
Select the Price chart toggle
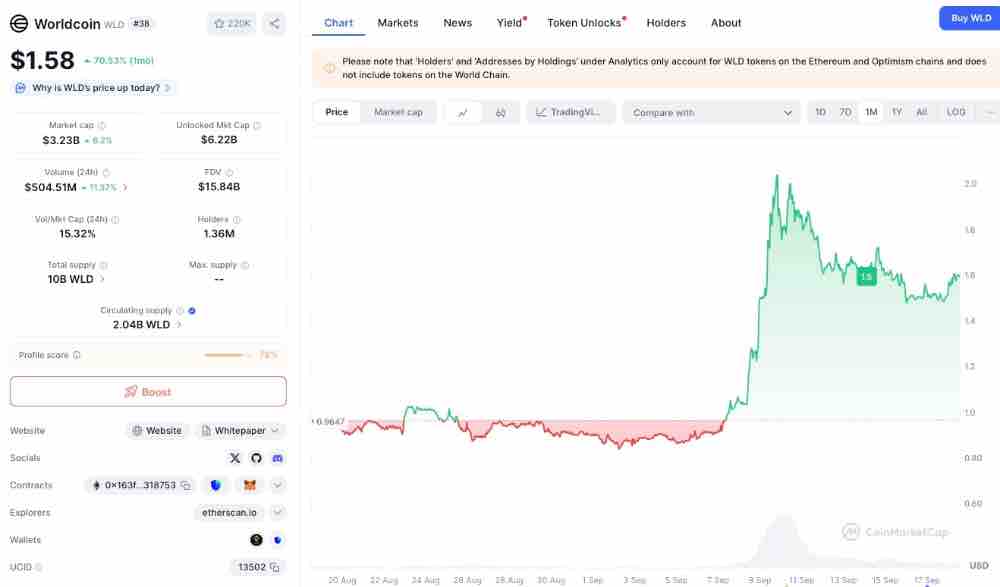tap(337, 112)
